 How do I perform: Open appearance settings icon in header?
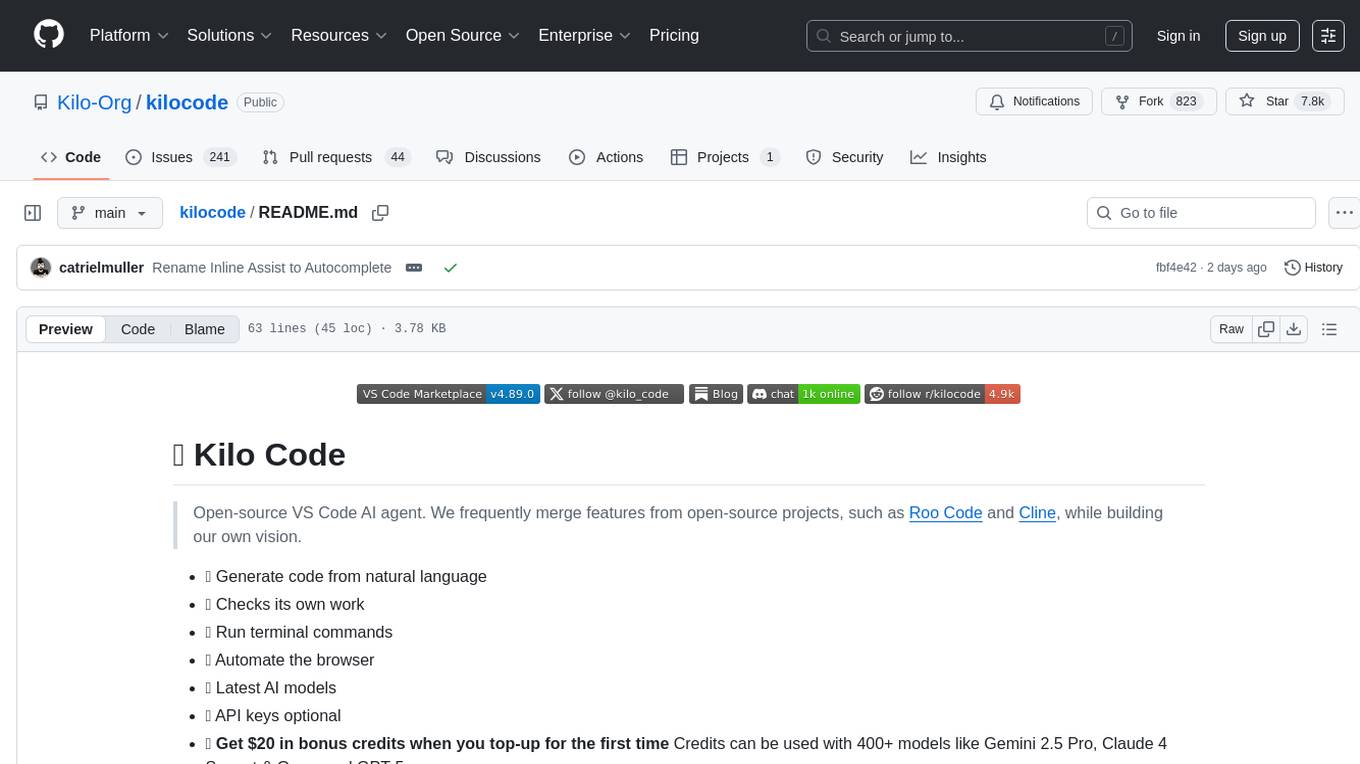1328,36
